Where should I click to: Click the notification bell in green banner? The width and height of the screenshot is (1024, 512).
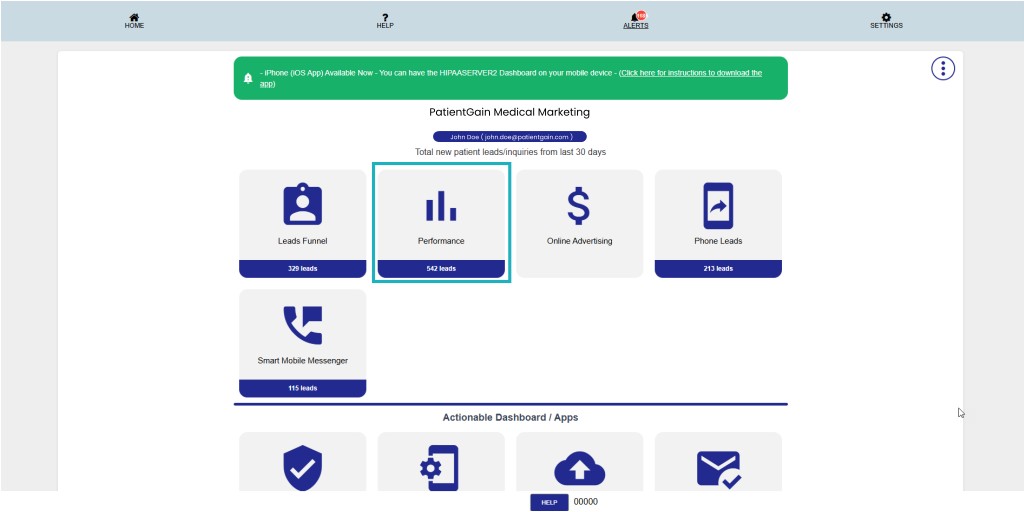248,78
